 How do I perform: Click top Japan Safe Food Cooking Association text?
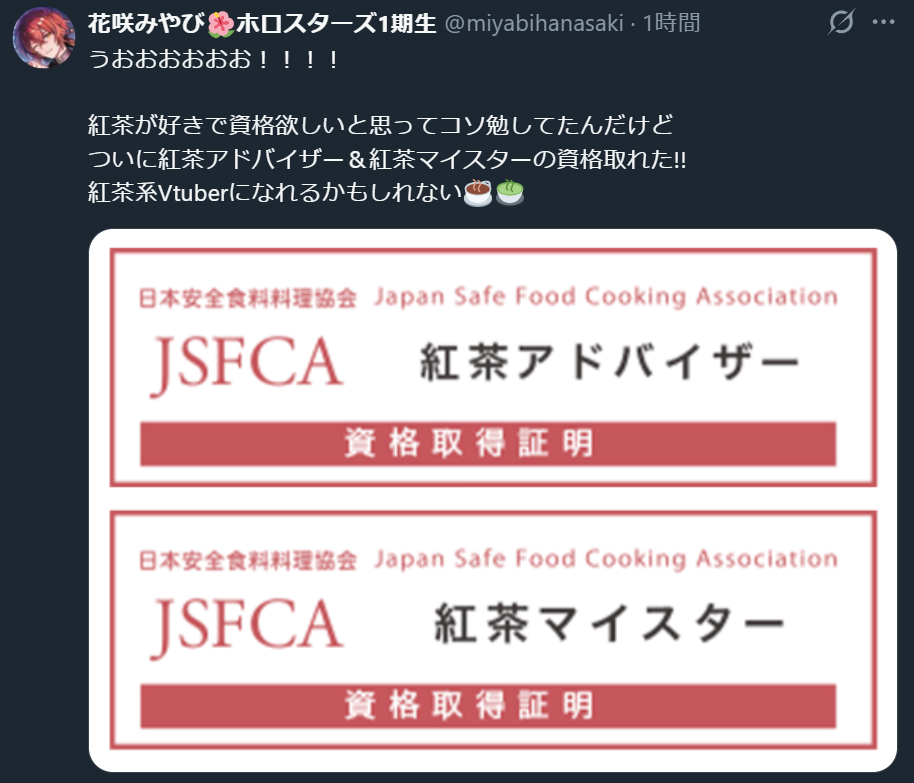606,297
